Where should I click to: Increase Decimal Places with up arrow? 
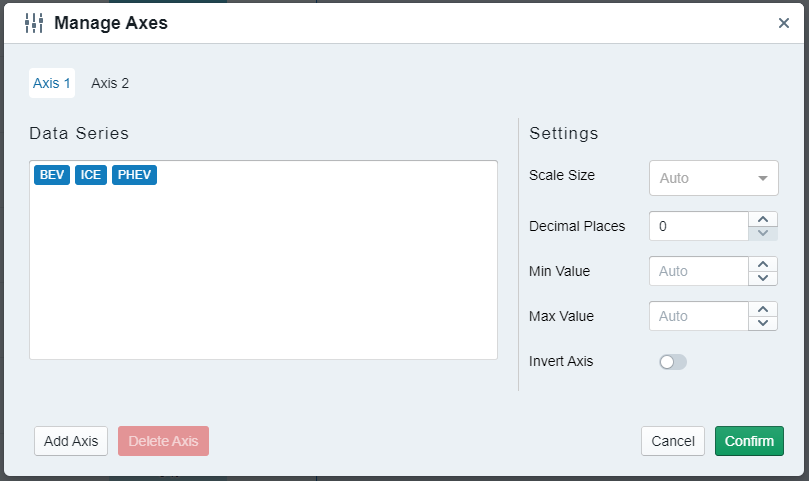[763, 219]
